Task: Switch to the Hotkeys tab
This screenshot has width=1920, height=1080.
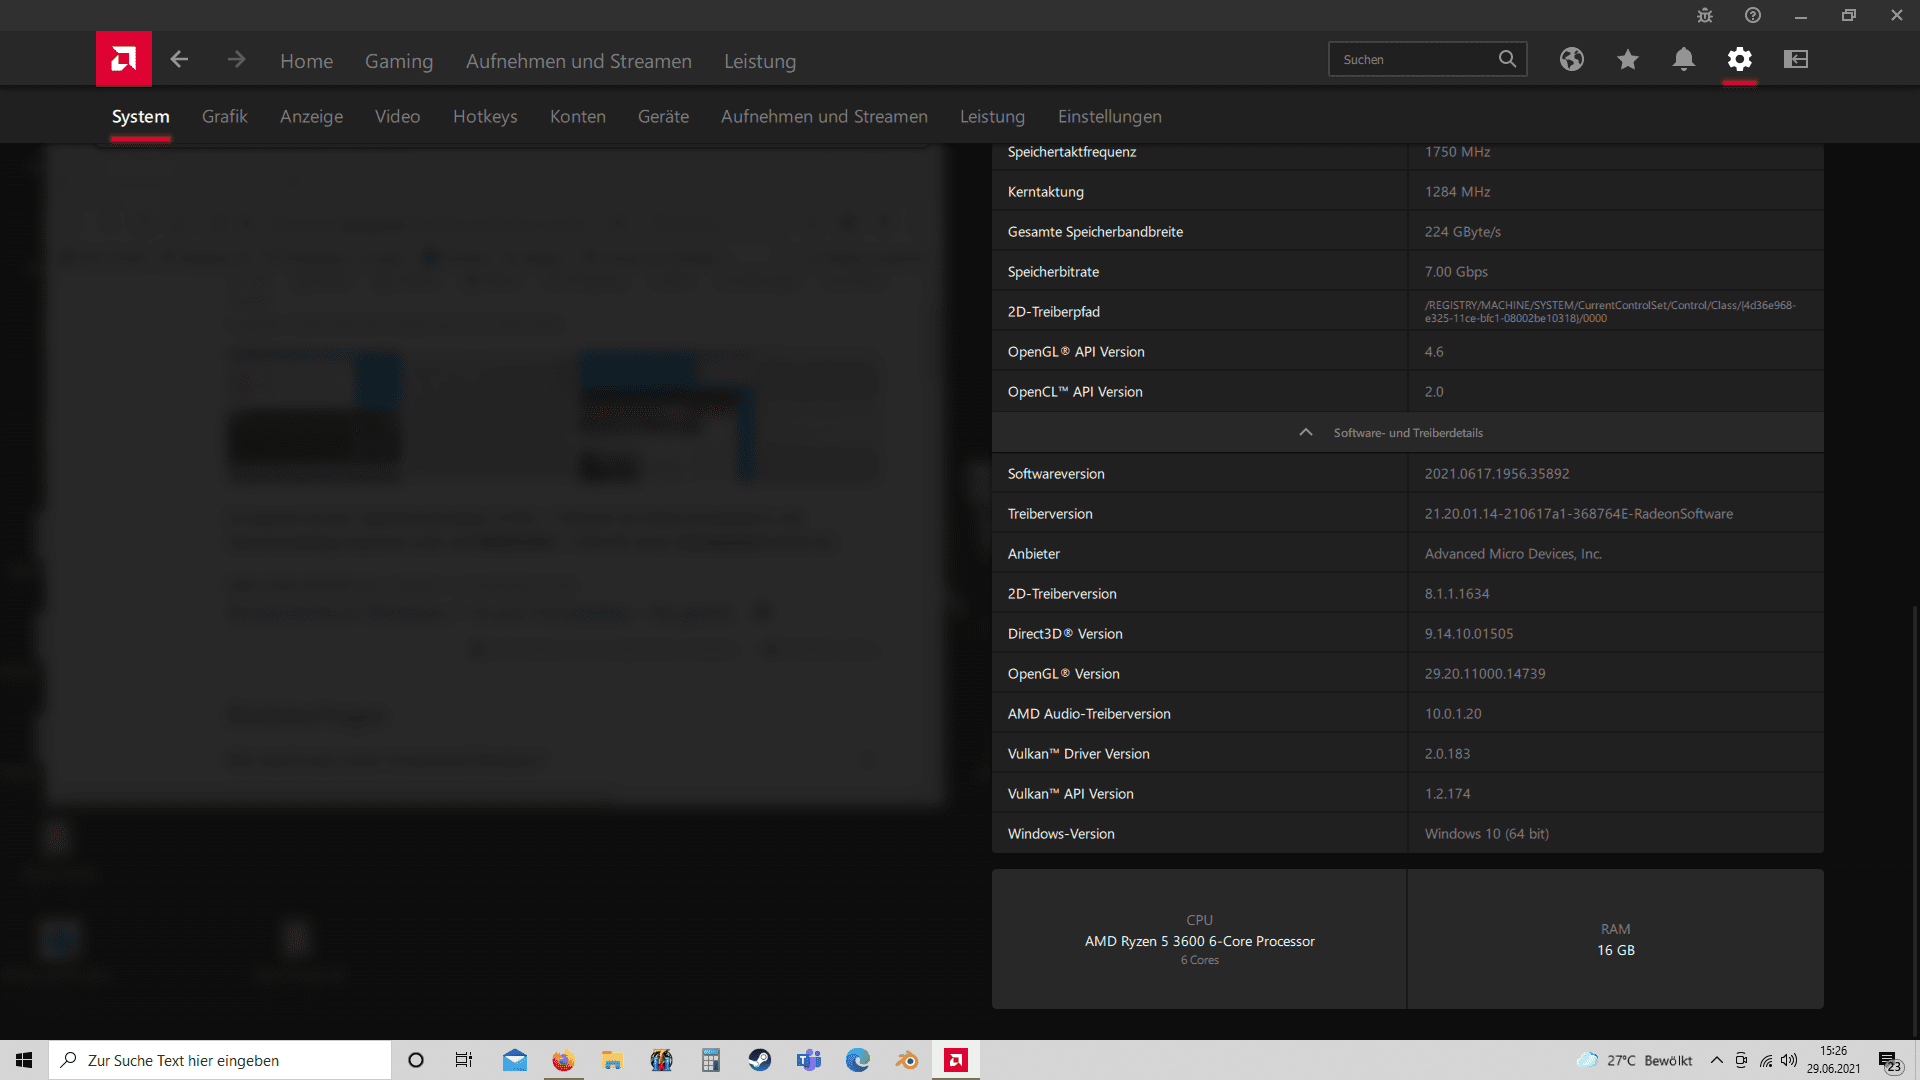Action: coord(485,116)
